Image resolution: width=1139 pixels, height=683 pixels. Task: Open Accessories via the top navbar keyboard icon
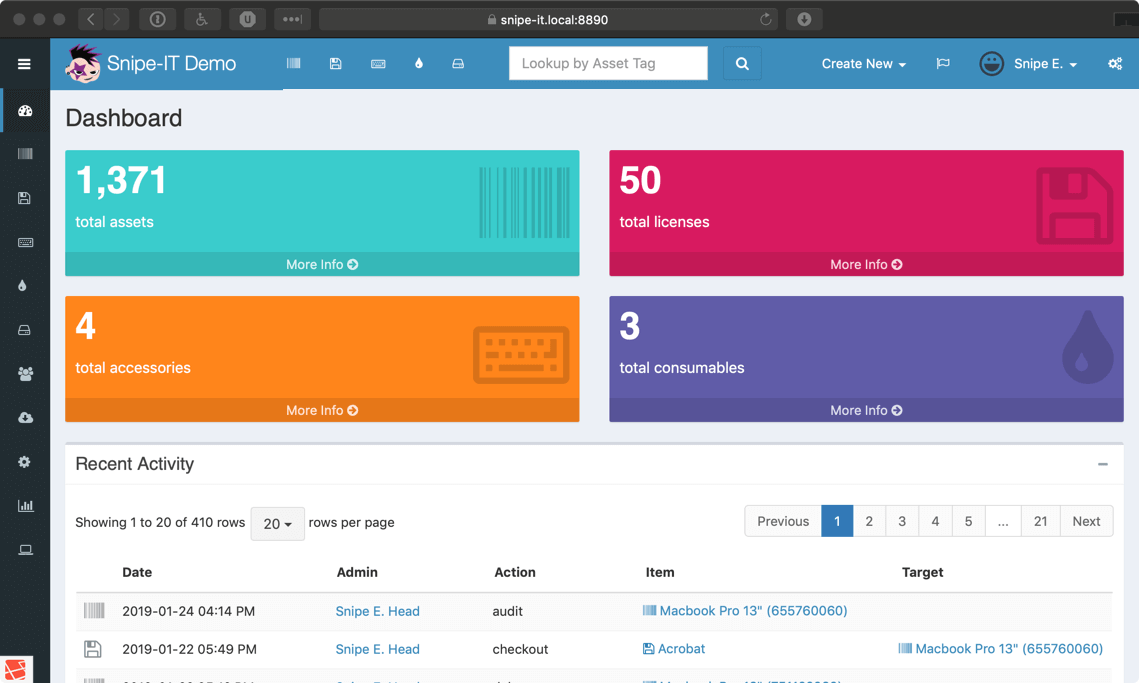pos(378,63)
